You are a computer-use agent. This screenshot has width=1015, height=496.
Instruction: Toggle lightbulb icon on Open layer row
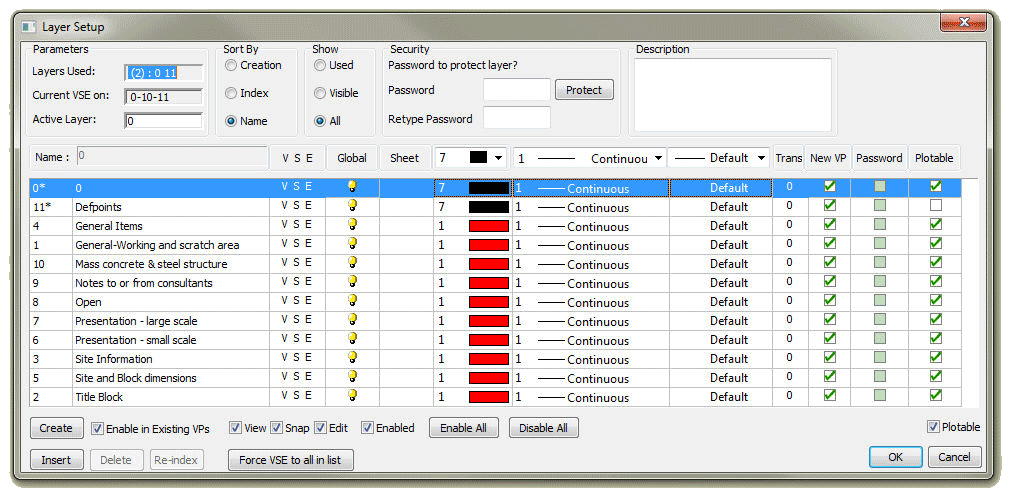pos(352,301)
